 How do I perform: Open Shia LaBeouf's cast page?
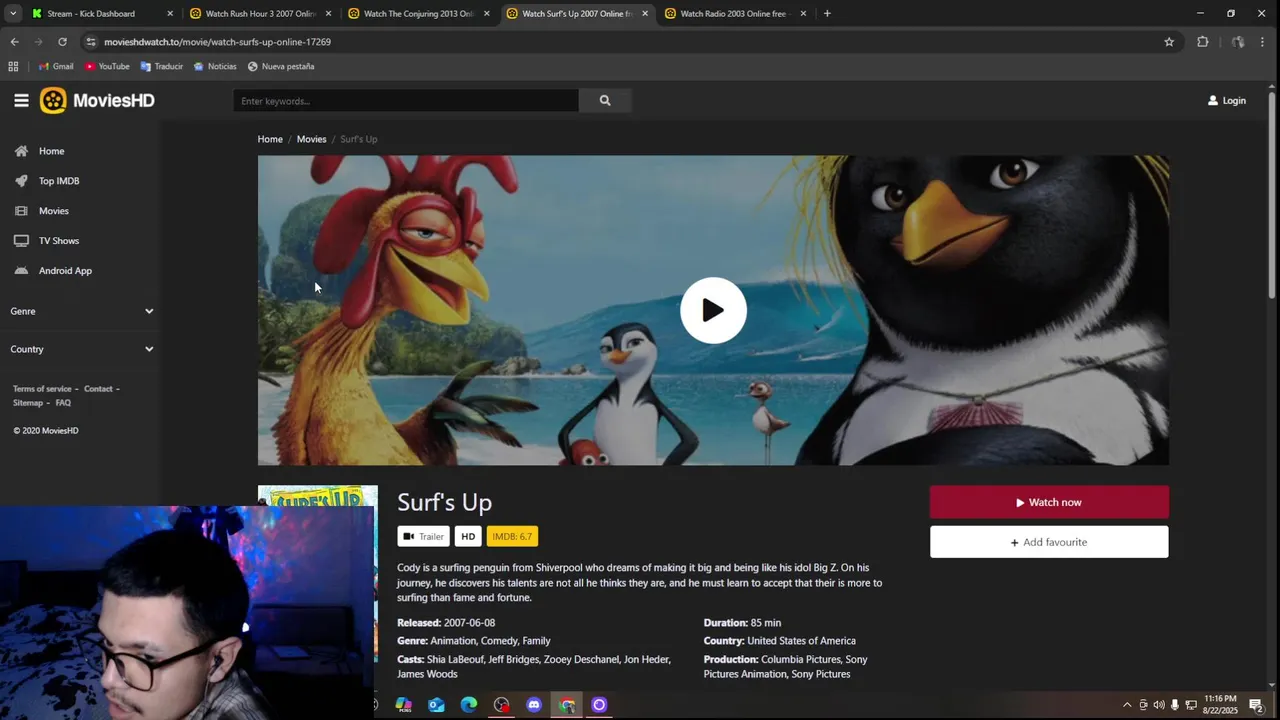coord(456,660)
